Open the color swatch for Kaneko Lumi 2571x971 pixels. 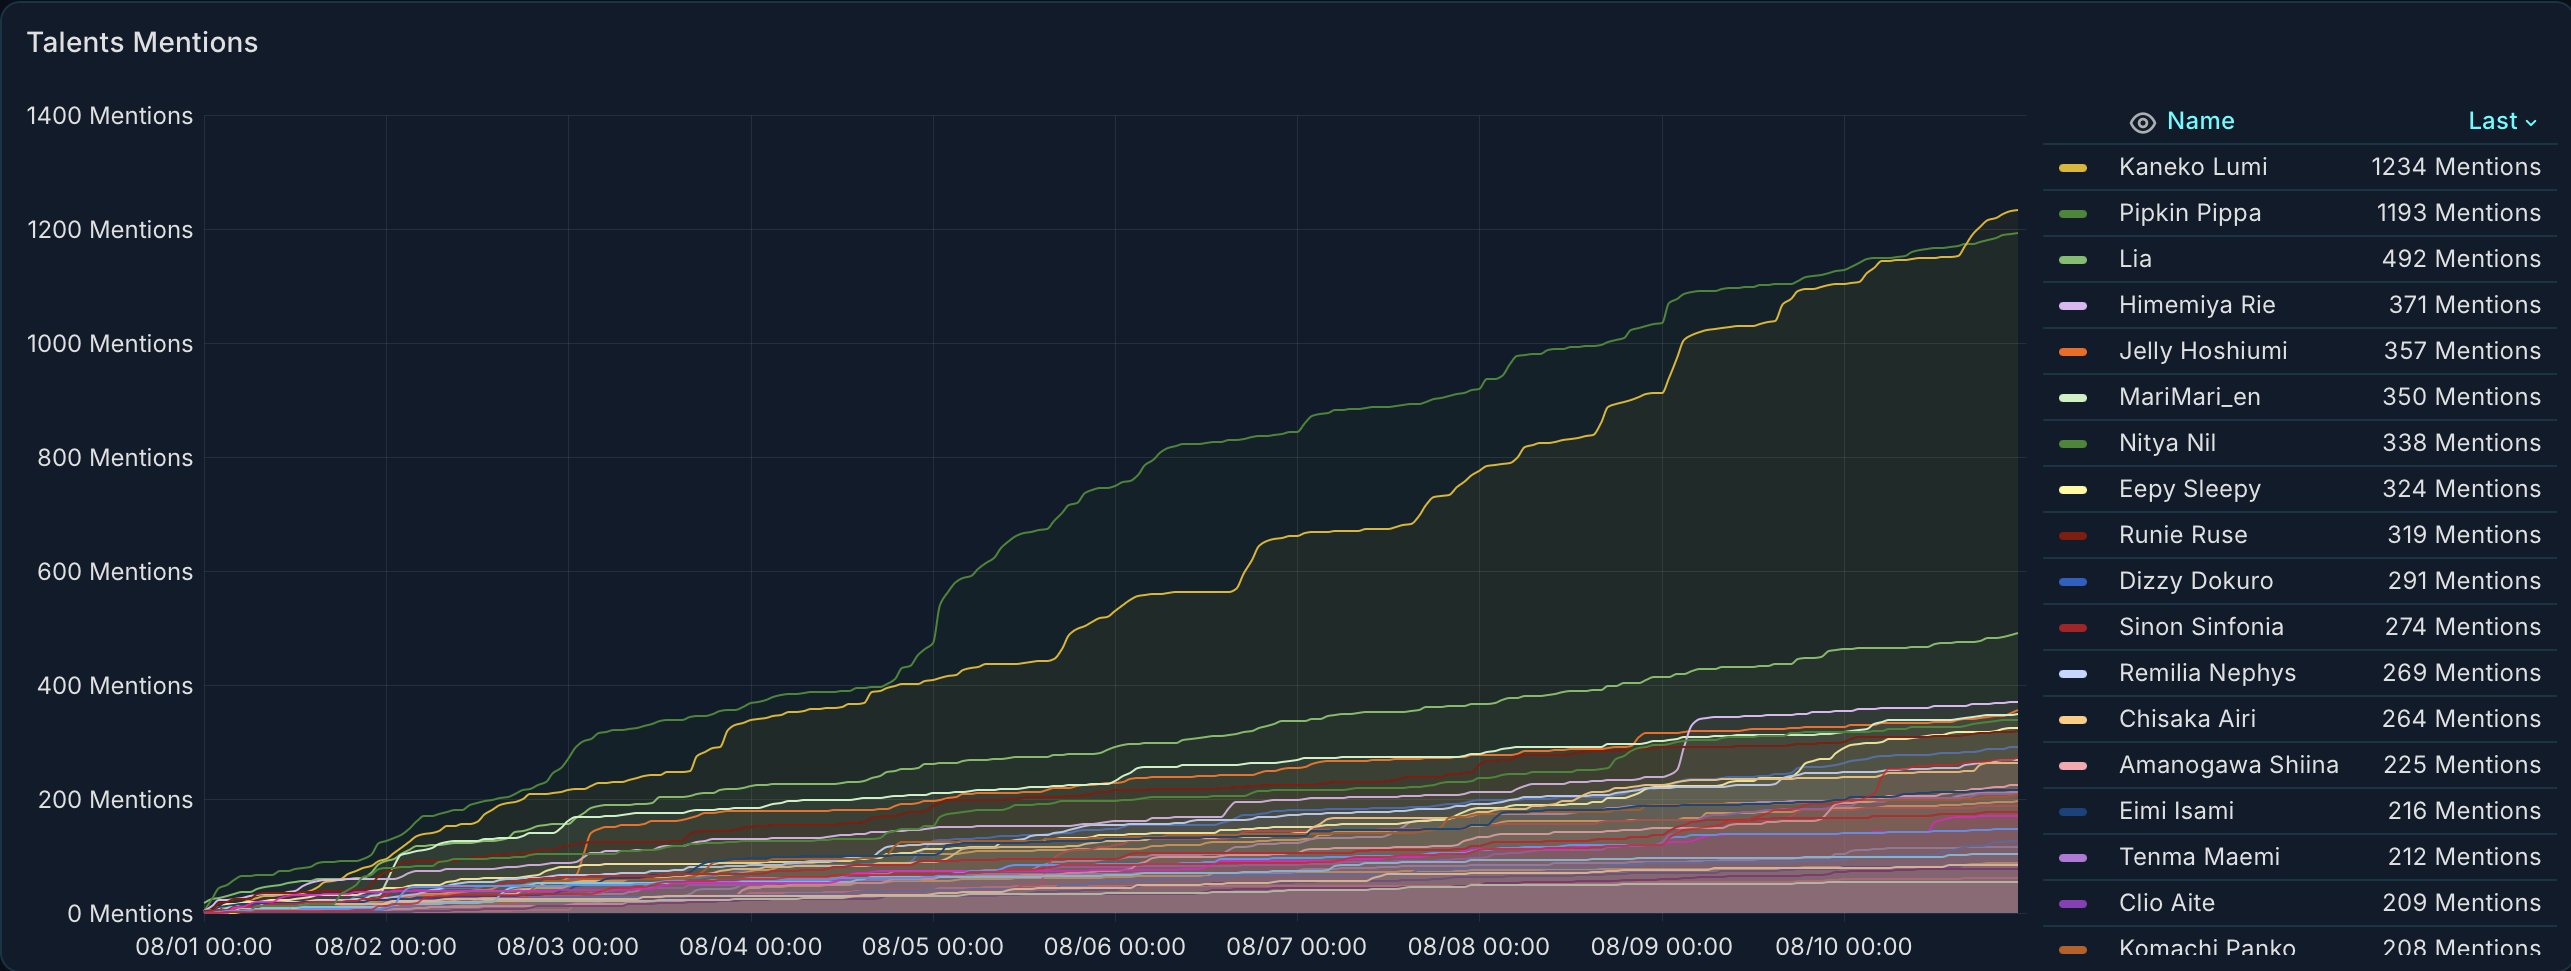2073,168
